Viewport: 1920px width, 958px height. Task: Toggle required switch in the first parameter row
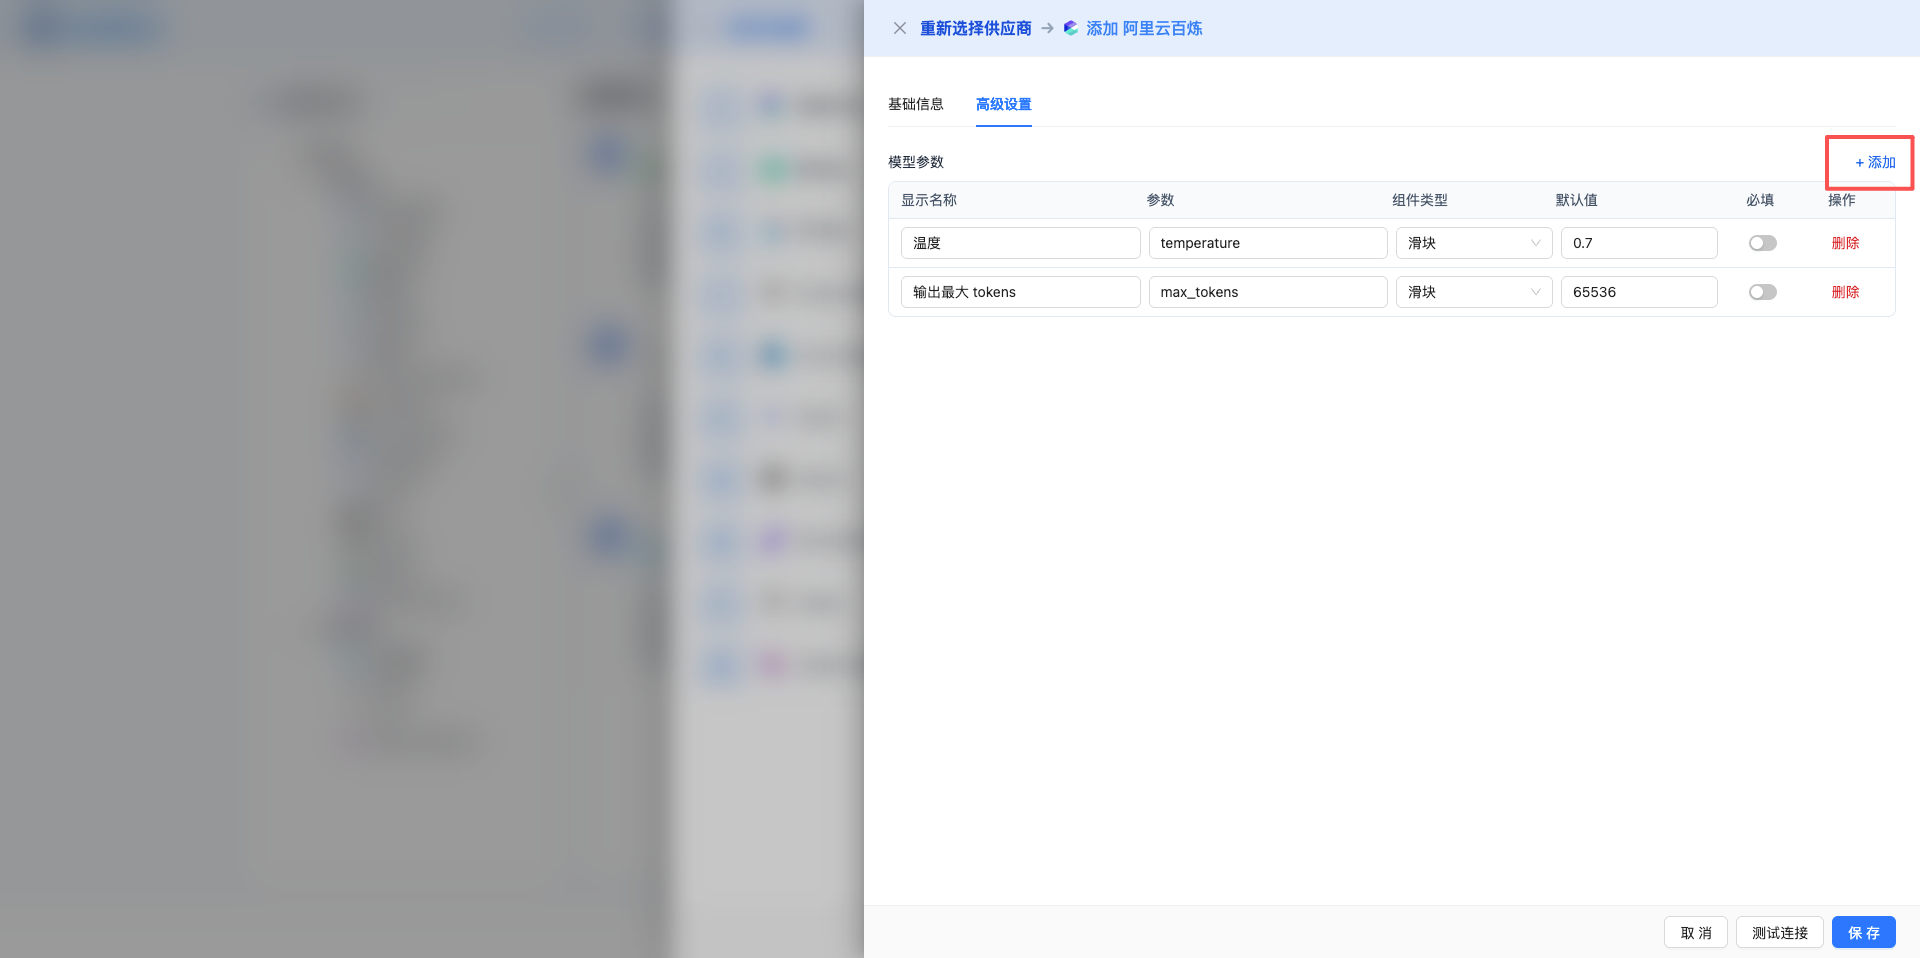pos(1762,242)
